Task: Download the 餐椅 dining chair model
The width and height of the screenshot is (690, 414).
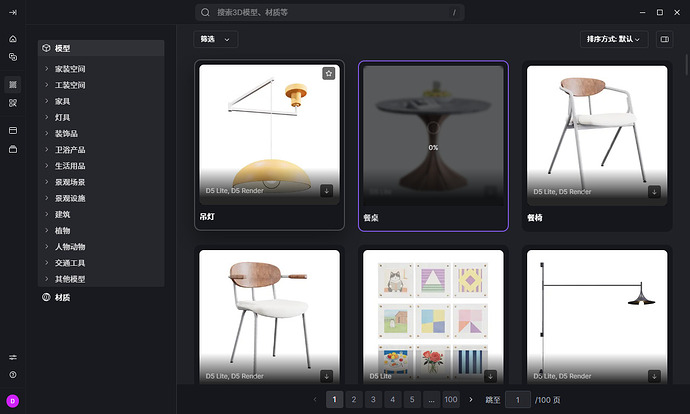Action: click(x=654, y=191)
